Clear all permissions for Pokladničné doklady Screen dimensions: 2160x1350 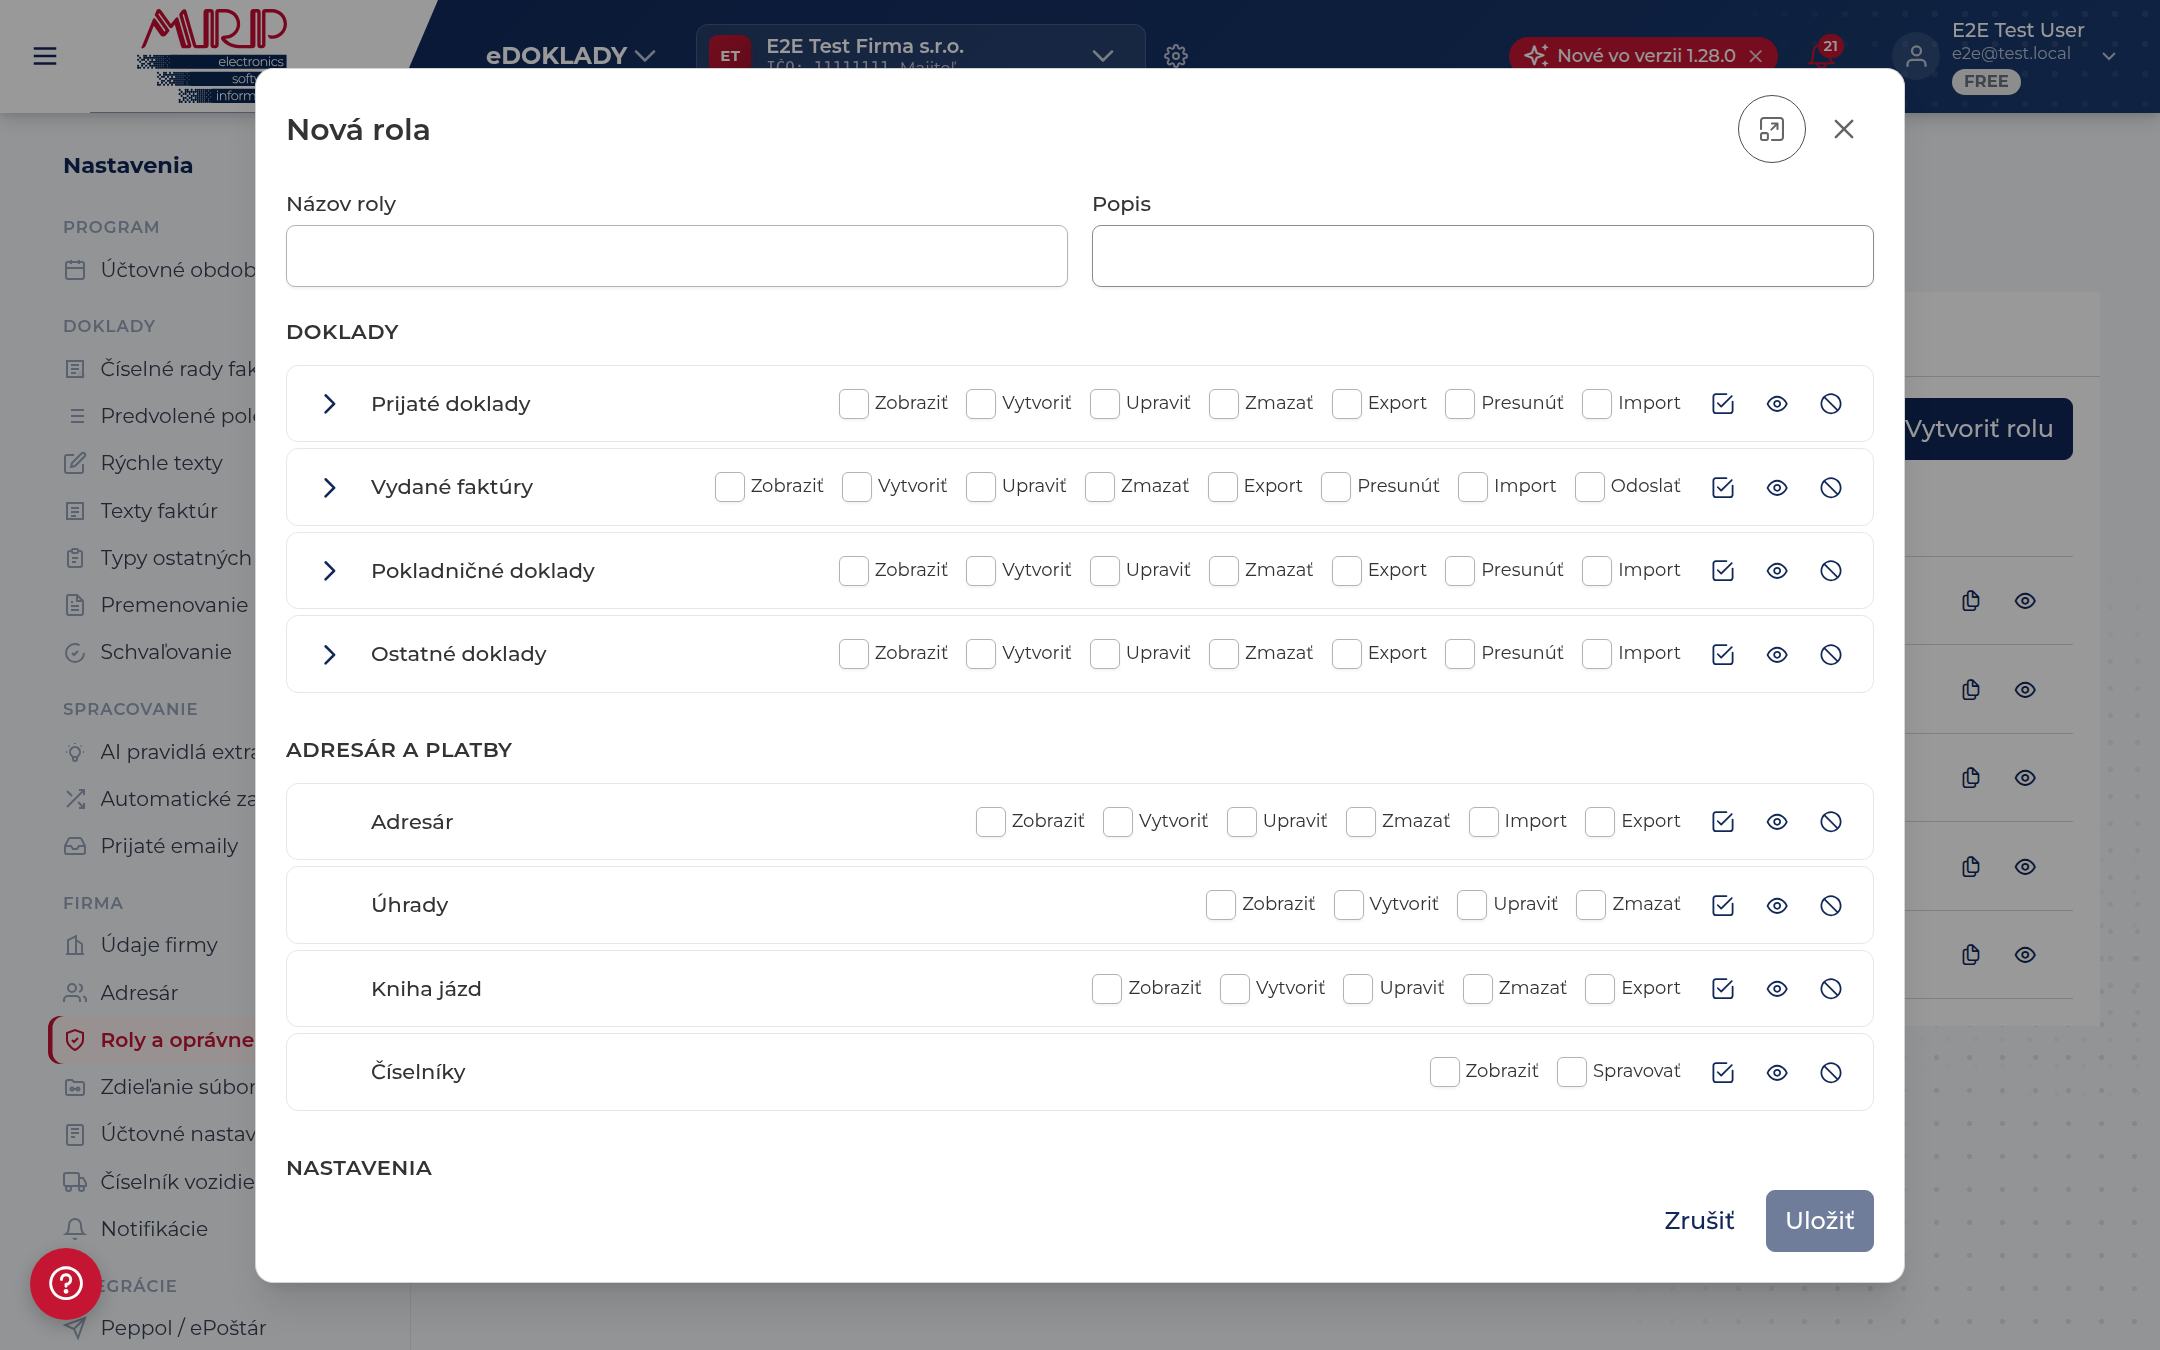[1830, 571]
